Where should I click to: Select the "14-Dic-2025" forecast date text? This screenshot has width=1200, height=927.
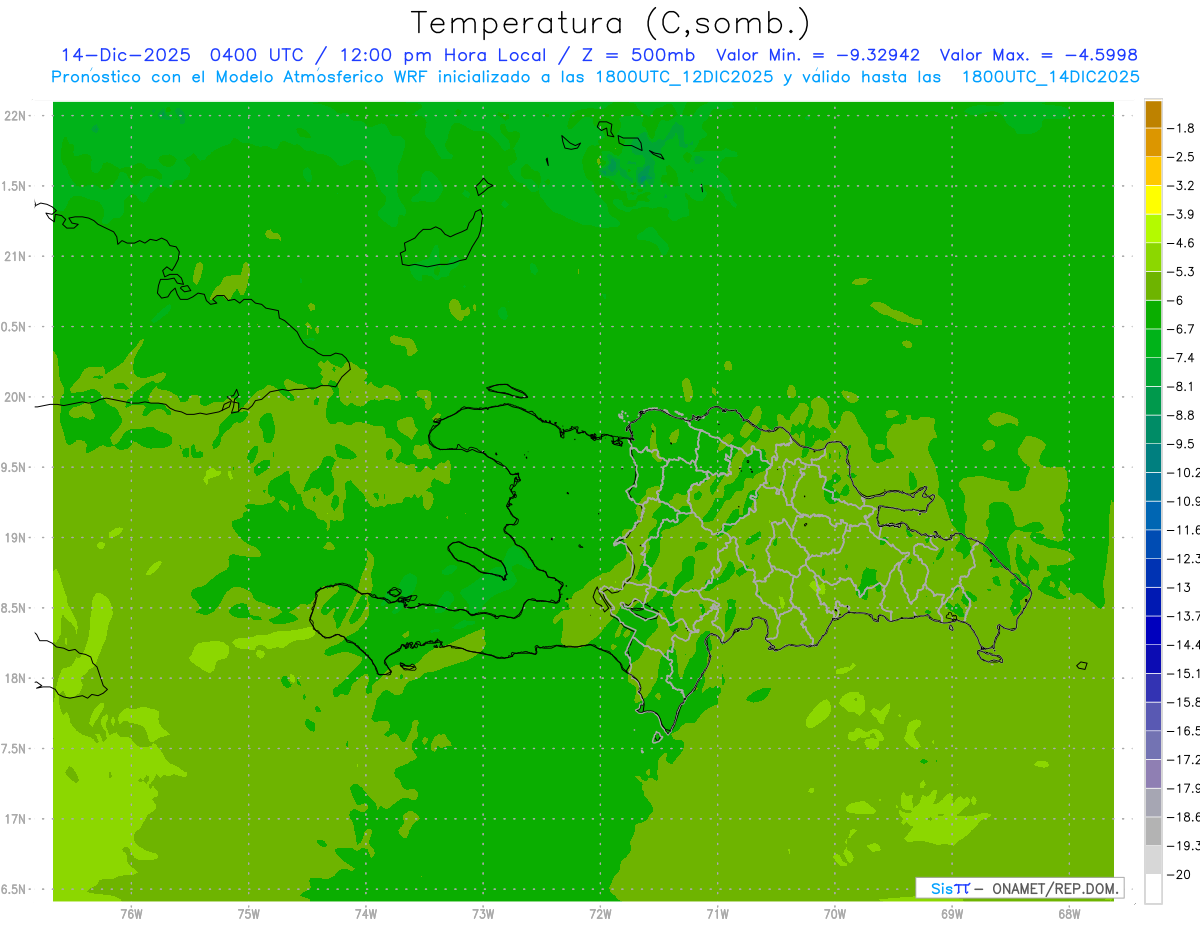point(125,55)
